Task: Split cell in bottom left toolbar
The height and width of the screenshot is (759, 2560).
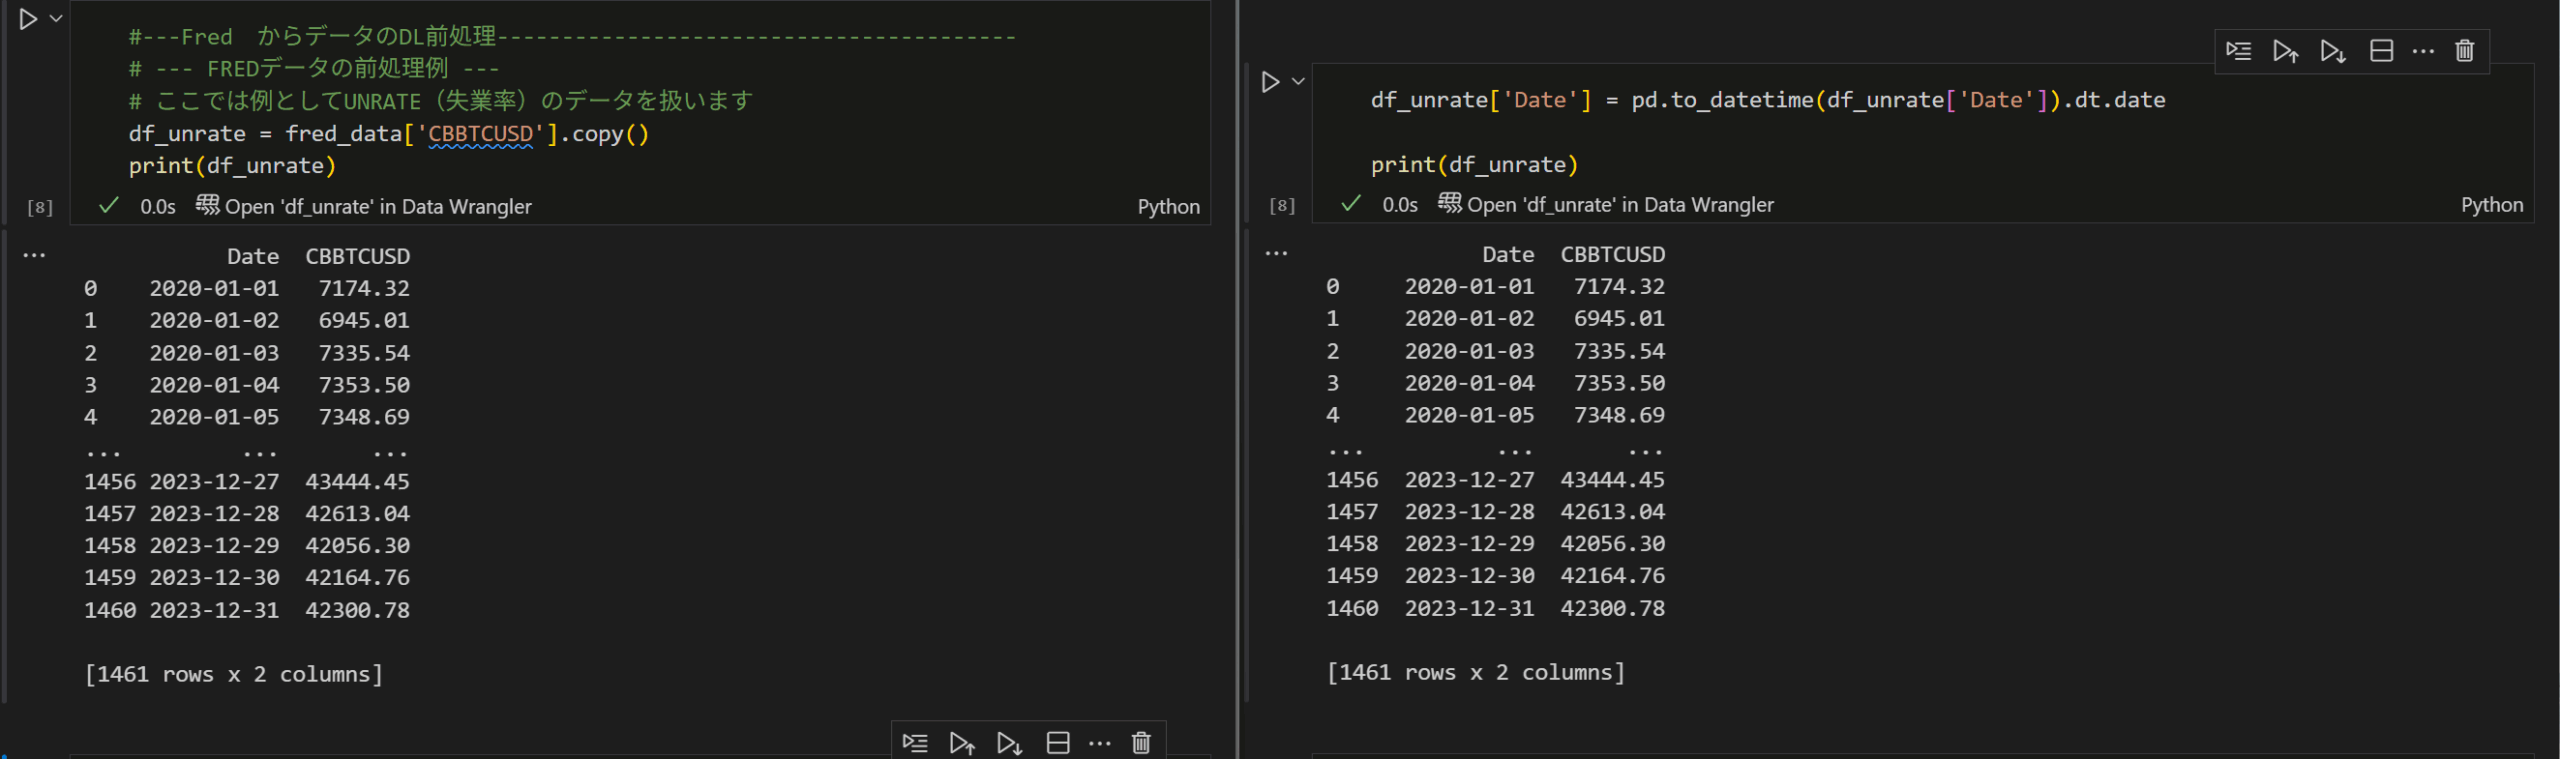Action: (1058, 743)
